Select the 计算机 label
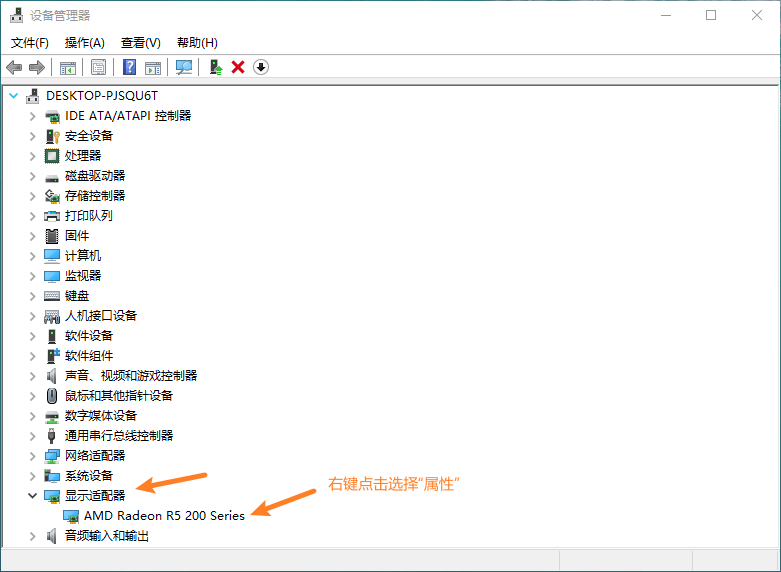 (x=83, y=256)
